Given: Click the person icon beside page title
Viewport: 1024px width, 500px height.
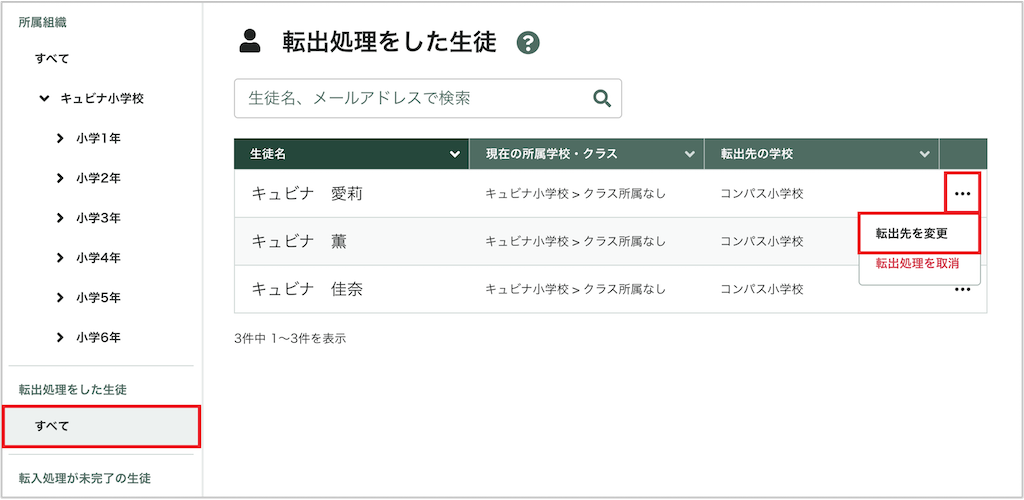Looking at the screenshot, I should (249, 42).
